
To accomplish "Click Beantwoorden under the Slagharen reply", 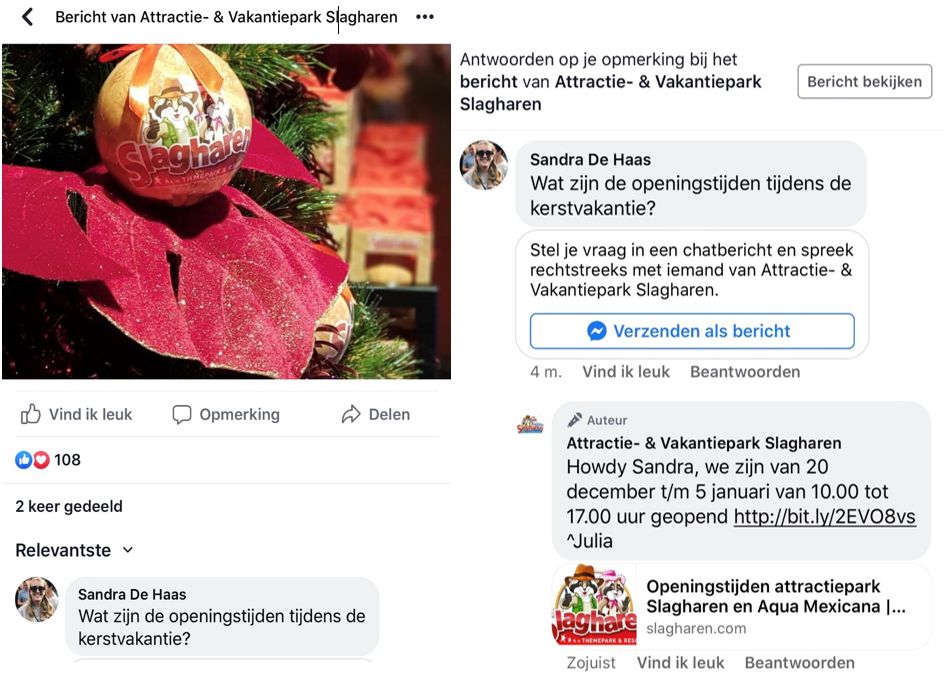I will (800, 663).
